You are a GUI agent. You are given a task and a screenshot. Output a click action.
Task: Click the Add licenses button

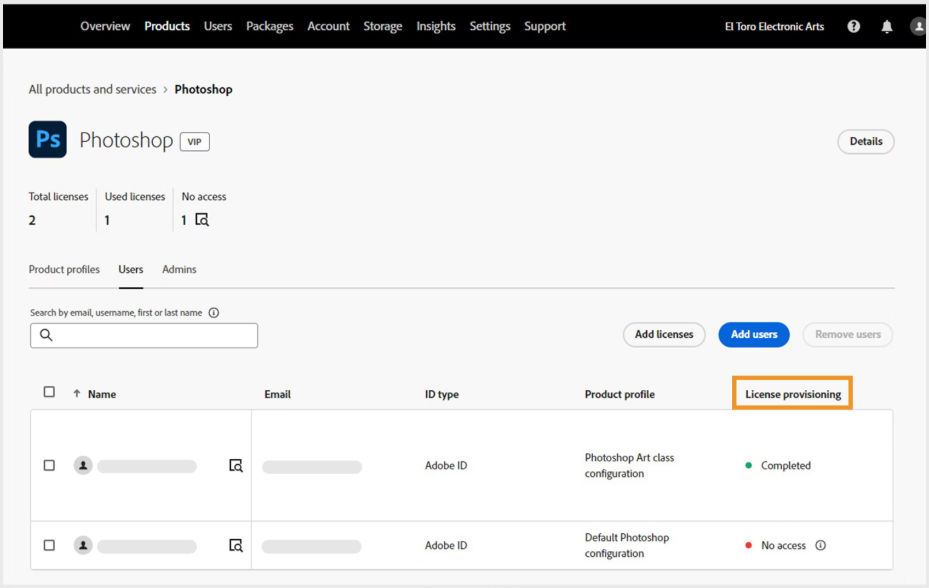pyautogui.click(x=664, y=334)
